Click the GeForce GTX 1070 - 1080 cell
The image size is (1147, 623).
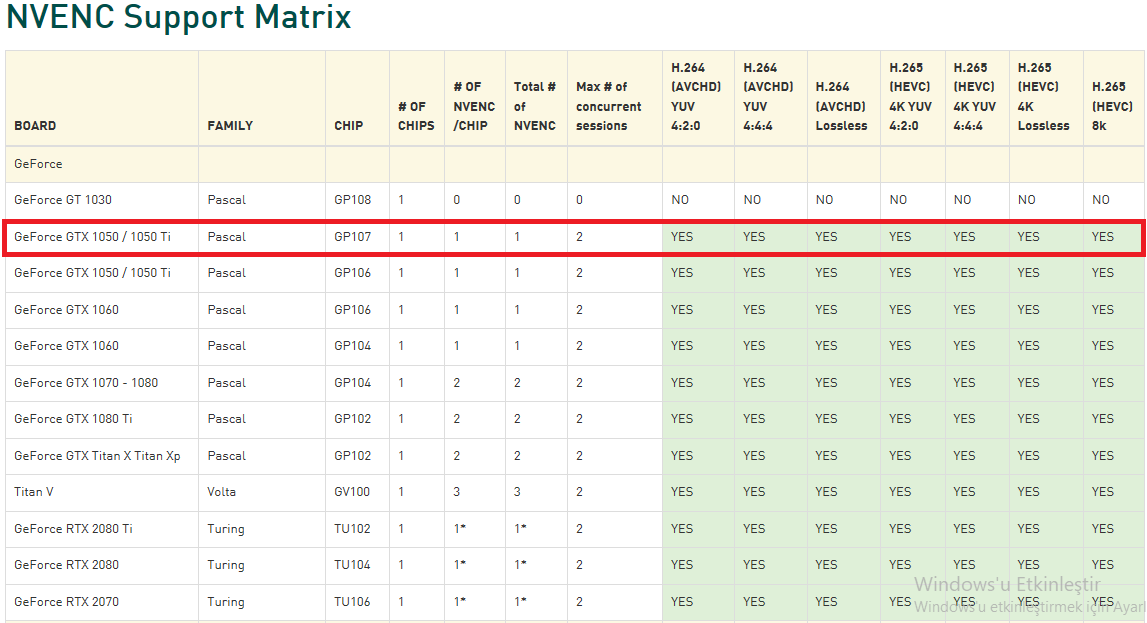(86, 382)
